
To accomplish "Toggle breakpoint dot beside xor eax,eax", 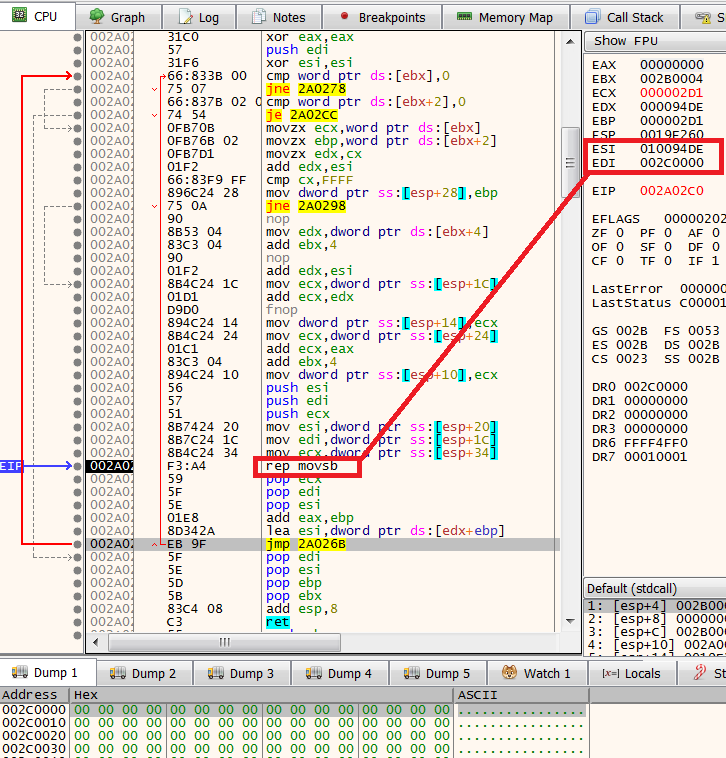I will (77, 37).
